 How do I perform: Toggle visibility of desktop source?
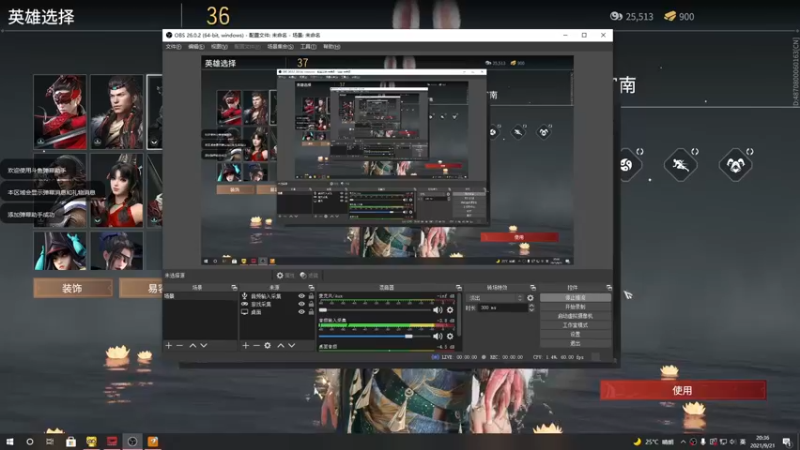pyautogui.click(x=302, y=312)
